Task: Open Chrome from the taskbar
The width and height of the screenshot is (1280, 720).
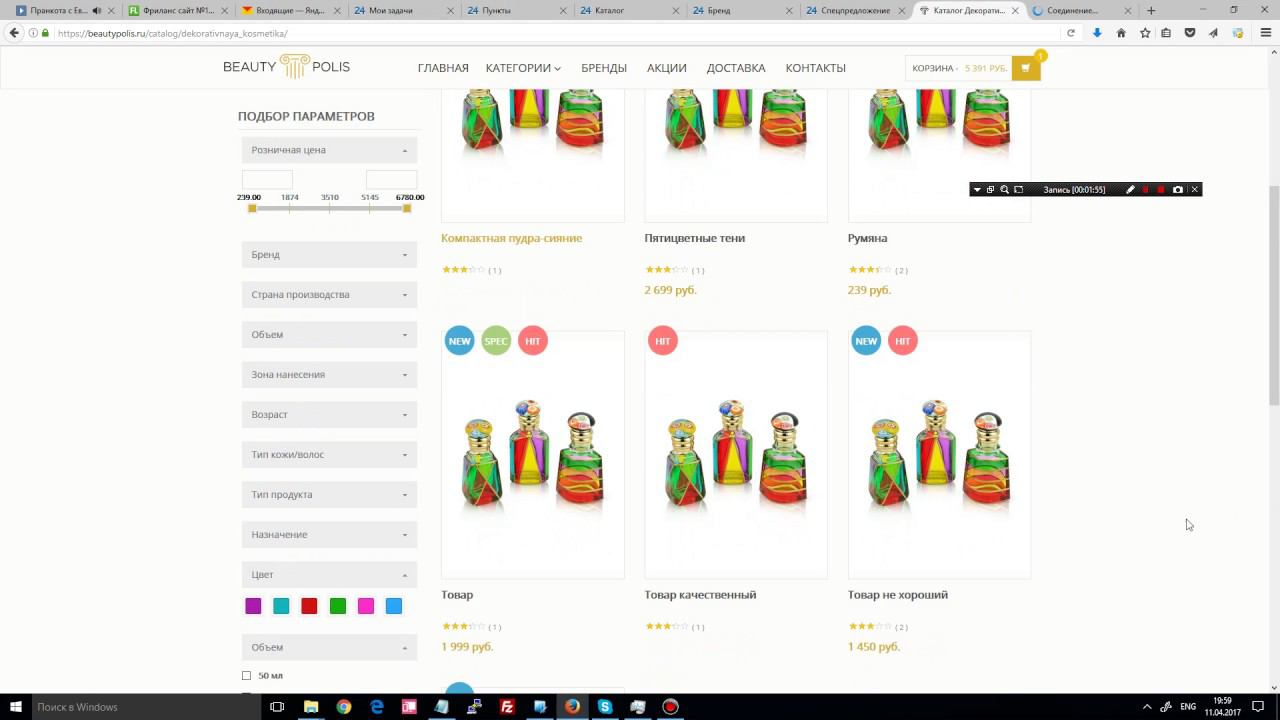Action: (344, 707)
